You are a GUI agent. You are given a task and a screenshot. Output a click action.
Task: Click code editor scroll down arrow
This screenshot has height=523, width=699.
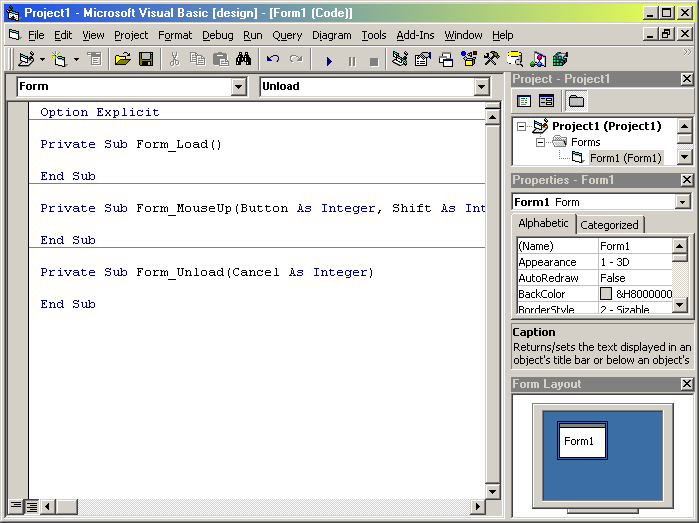pyautogui.click(x=492, y=492)
